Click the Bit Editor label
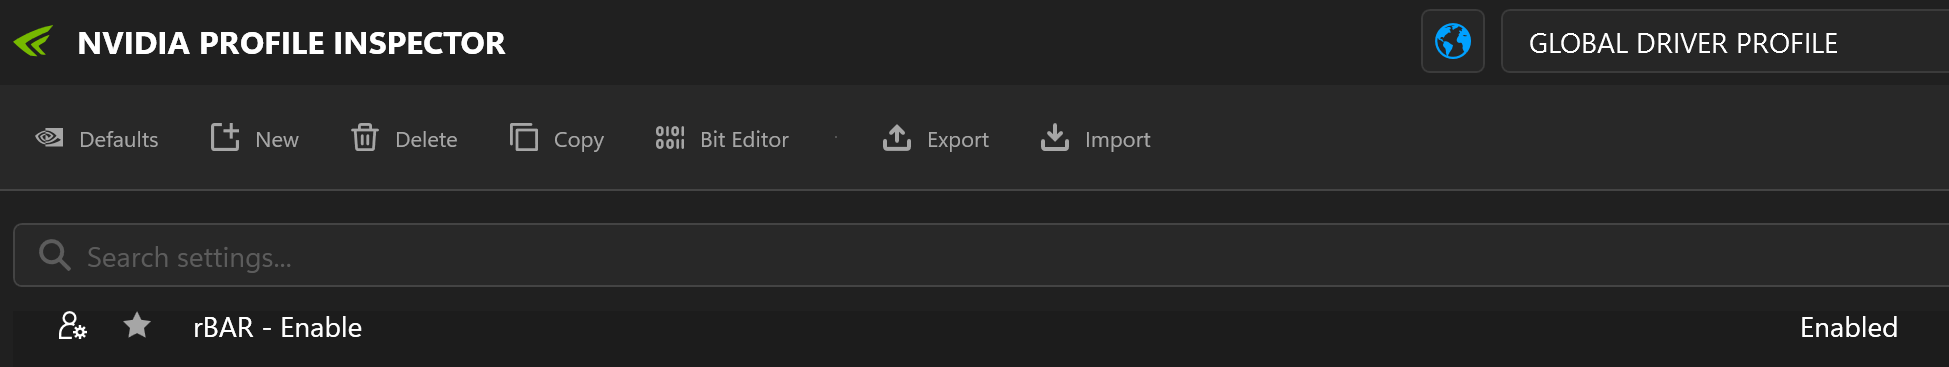 pyautogui.click(x=744, y=140)
